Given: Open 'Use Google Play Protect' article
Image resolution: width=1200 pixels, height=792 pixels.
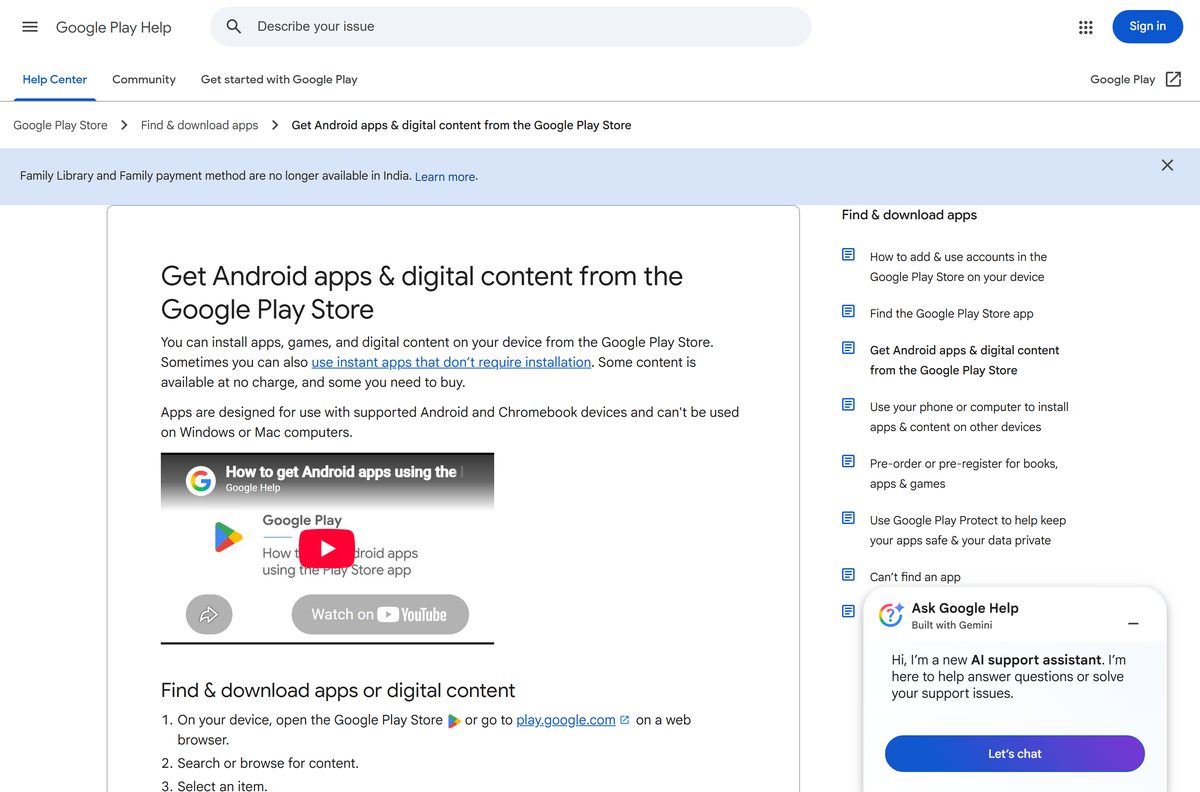Looking at the screenshot, I should point(967,530).
